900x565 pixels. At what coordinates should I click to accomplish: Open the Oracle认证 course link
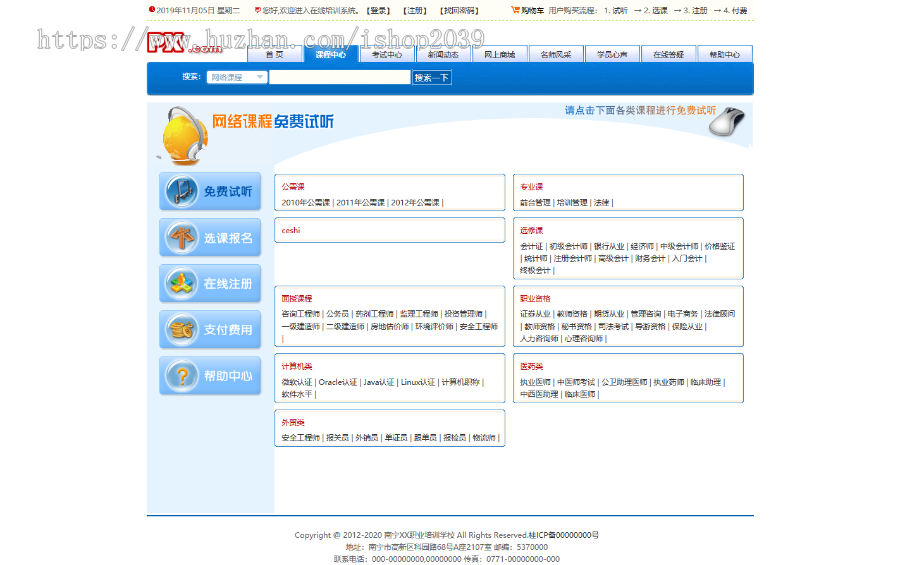pos(338,382)
